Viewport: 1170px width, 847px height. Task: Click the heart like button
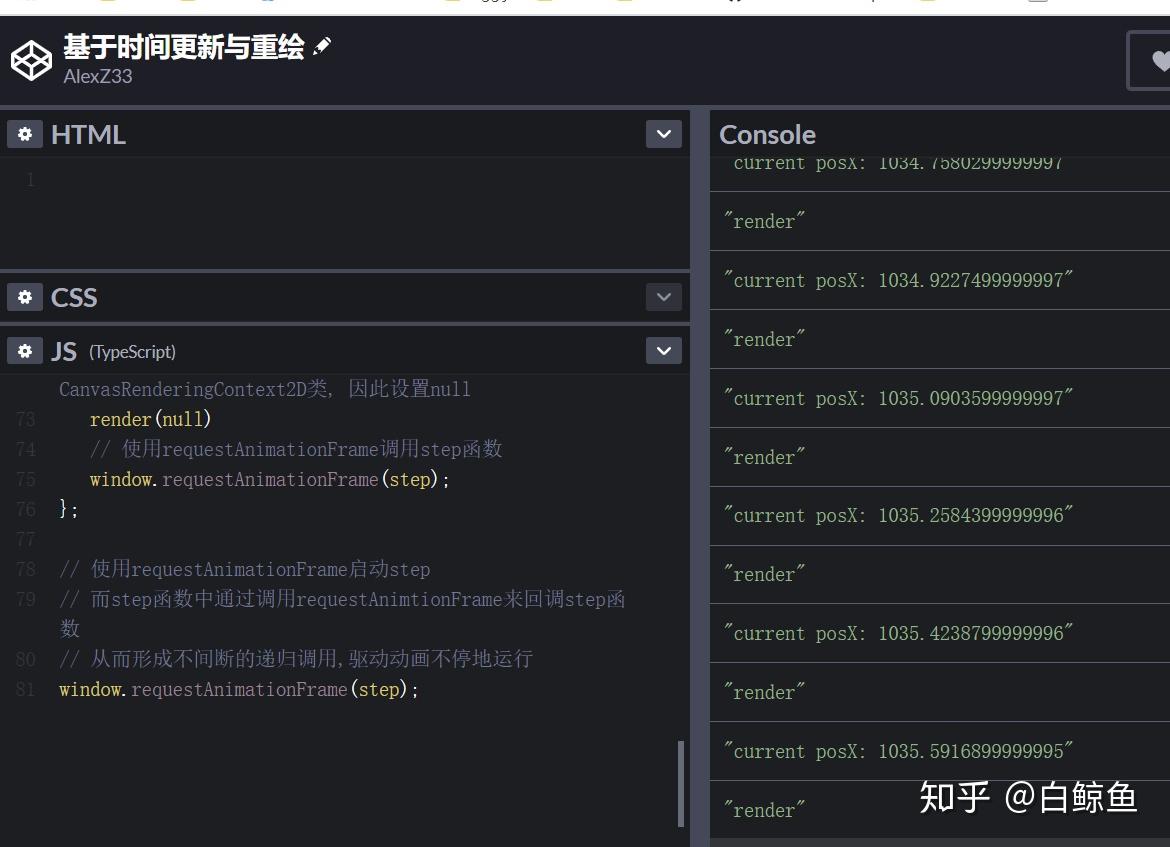(x=1153, y=60)
